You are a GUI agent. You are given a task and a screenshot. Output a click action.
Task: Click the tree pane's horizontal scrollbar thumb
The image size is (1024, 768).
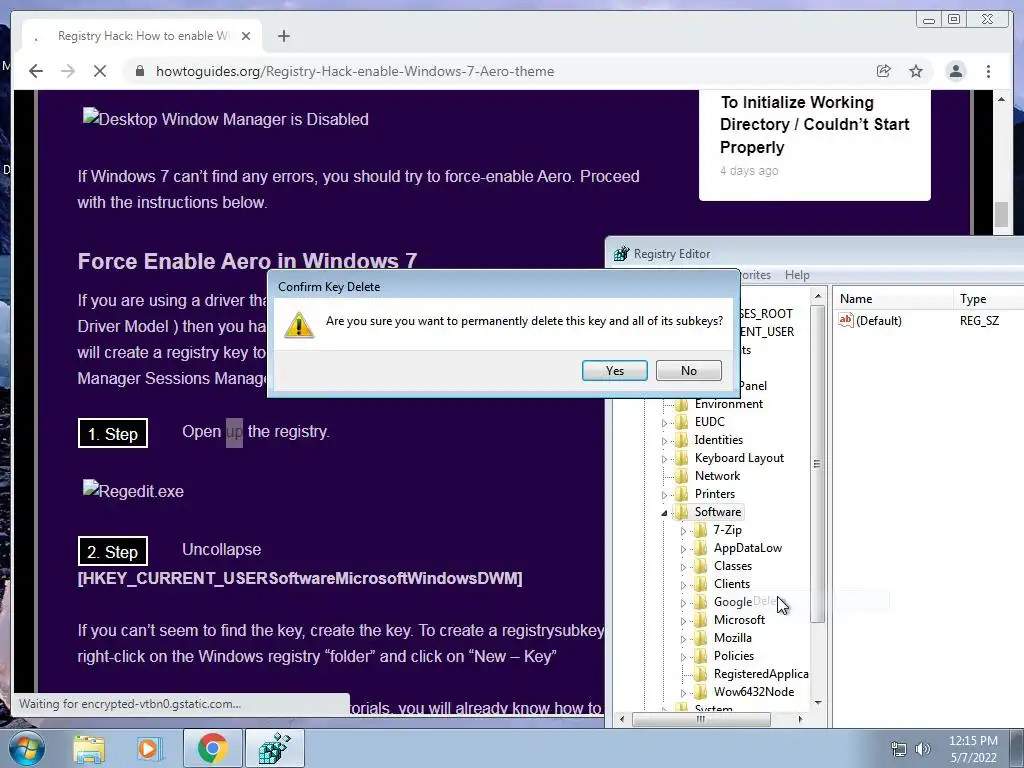click(701, 719)
